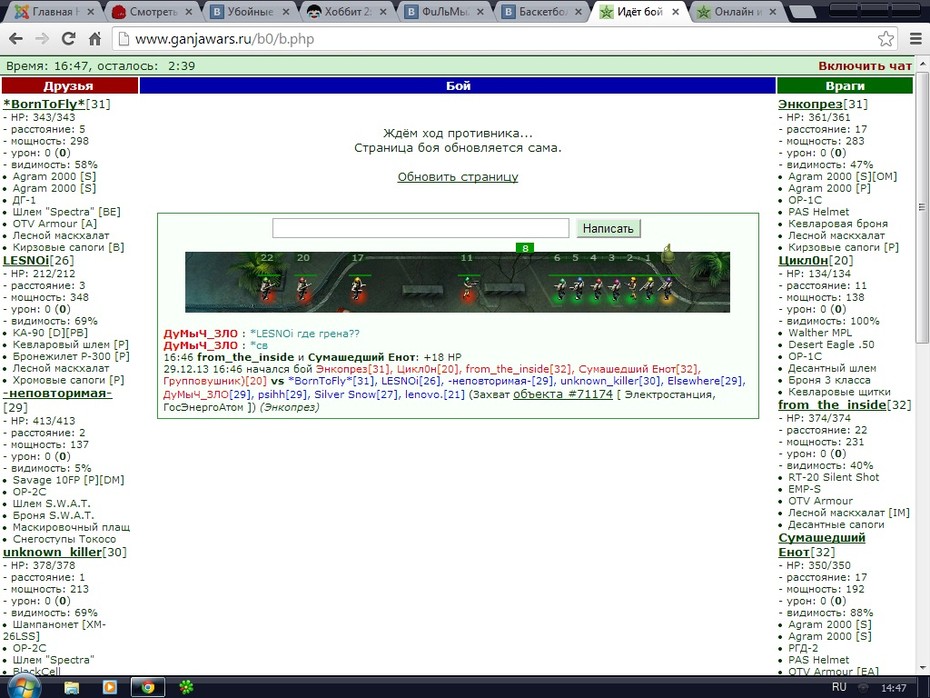
Task: Click the browser forward arrow
Action: click(42, 39)
